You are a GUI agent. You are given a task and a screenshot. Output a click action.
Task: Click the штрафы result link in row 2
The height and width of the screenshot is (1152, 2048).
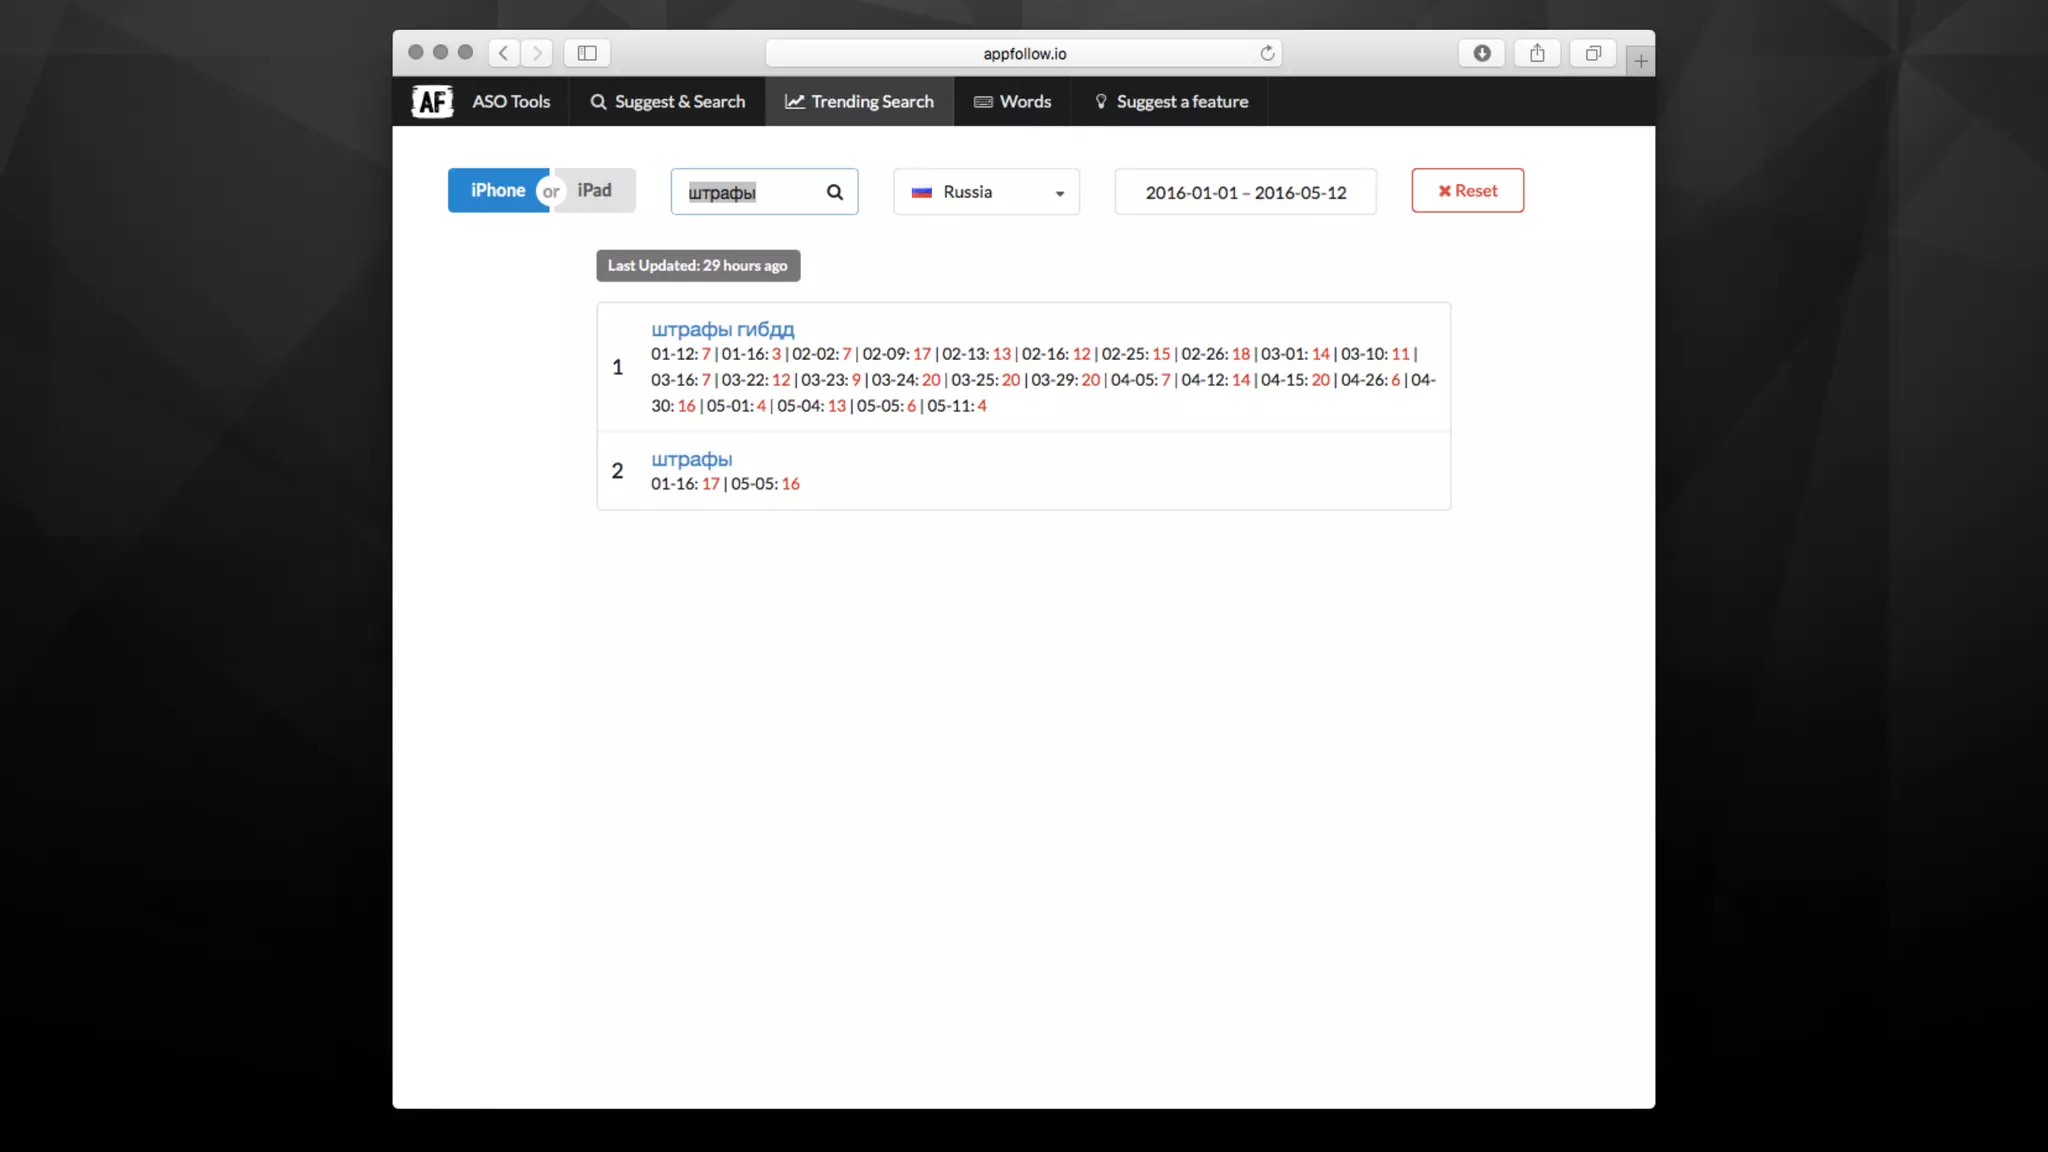691,459
